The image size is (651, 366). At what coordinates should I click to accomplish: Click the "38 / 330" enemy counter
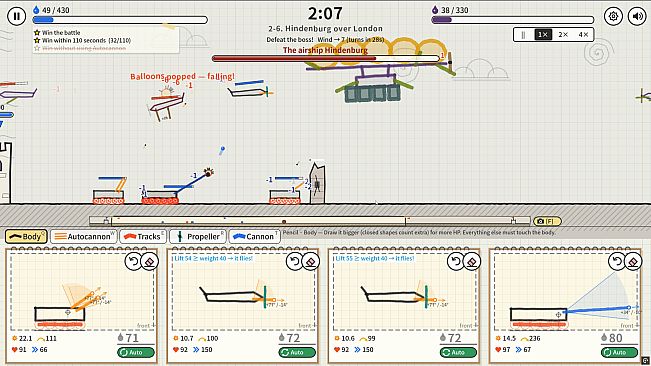tap(454, 10)
